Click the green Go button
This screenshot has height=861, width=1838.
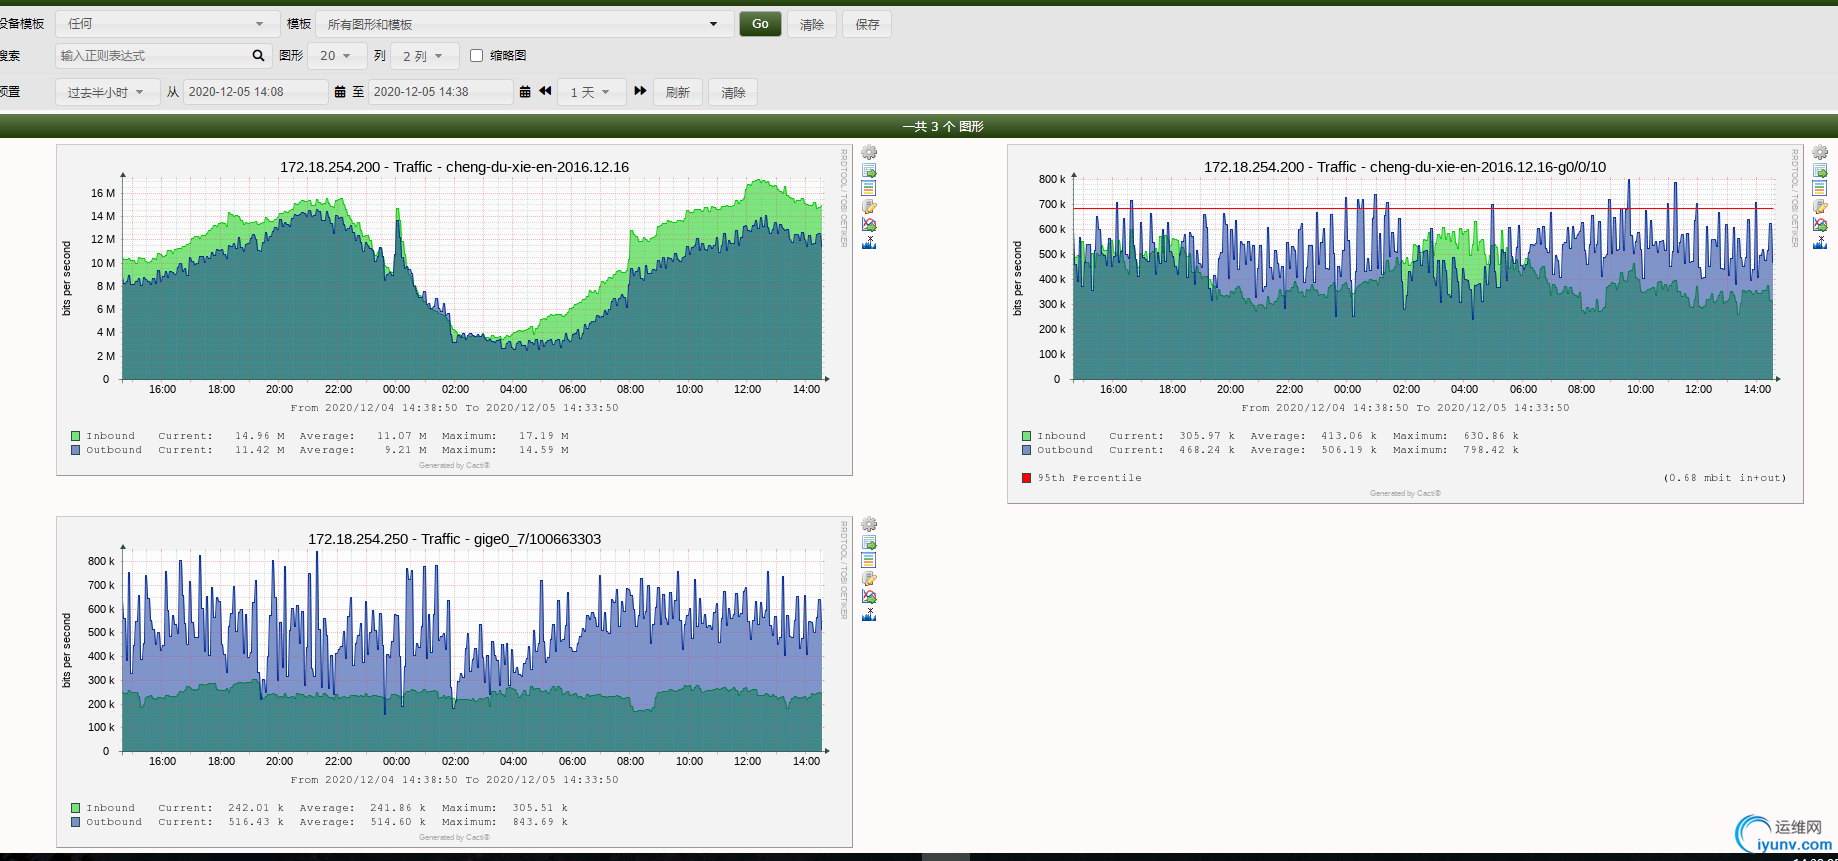pos(760,24)
